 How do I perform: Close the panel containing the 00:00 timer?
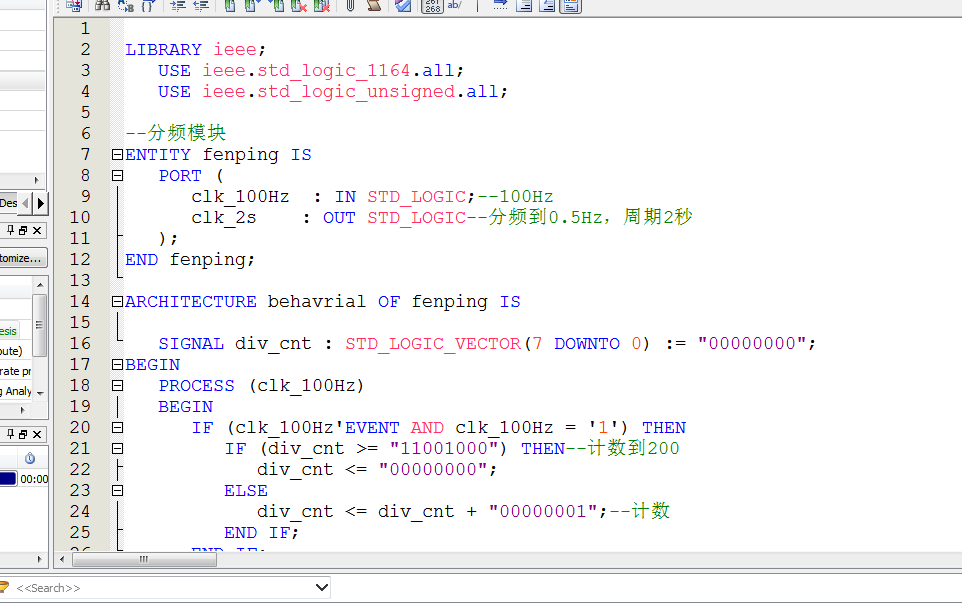(37, 434)
